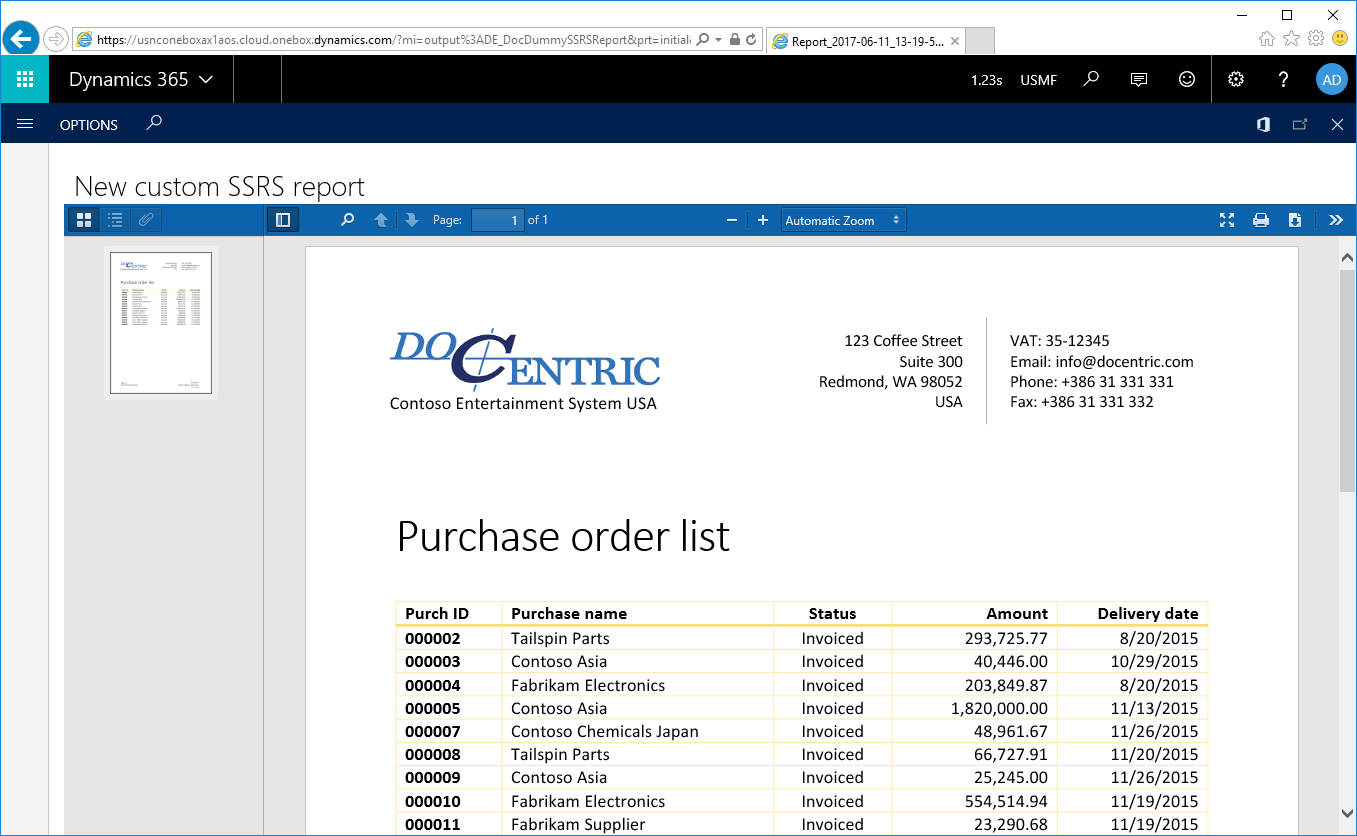Click the 'Delivery date' column header

[1148, 613]
